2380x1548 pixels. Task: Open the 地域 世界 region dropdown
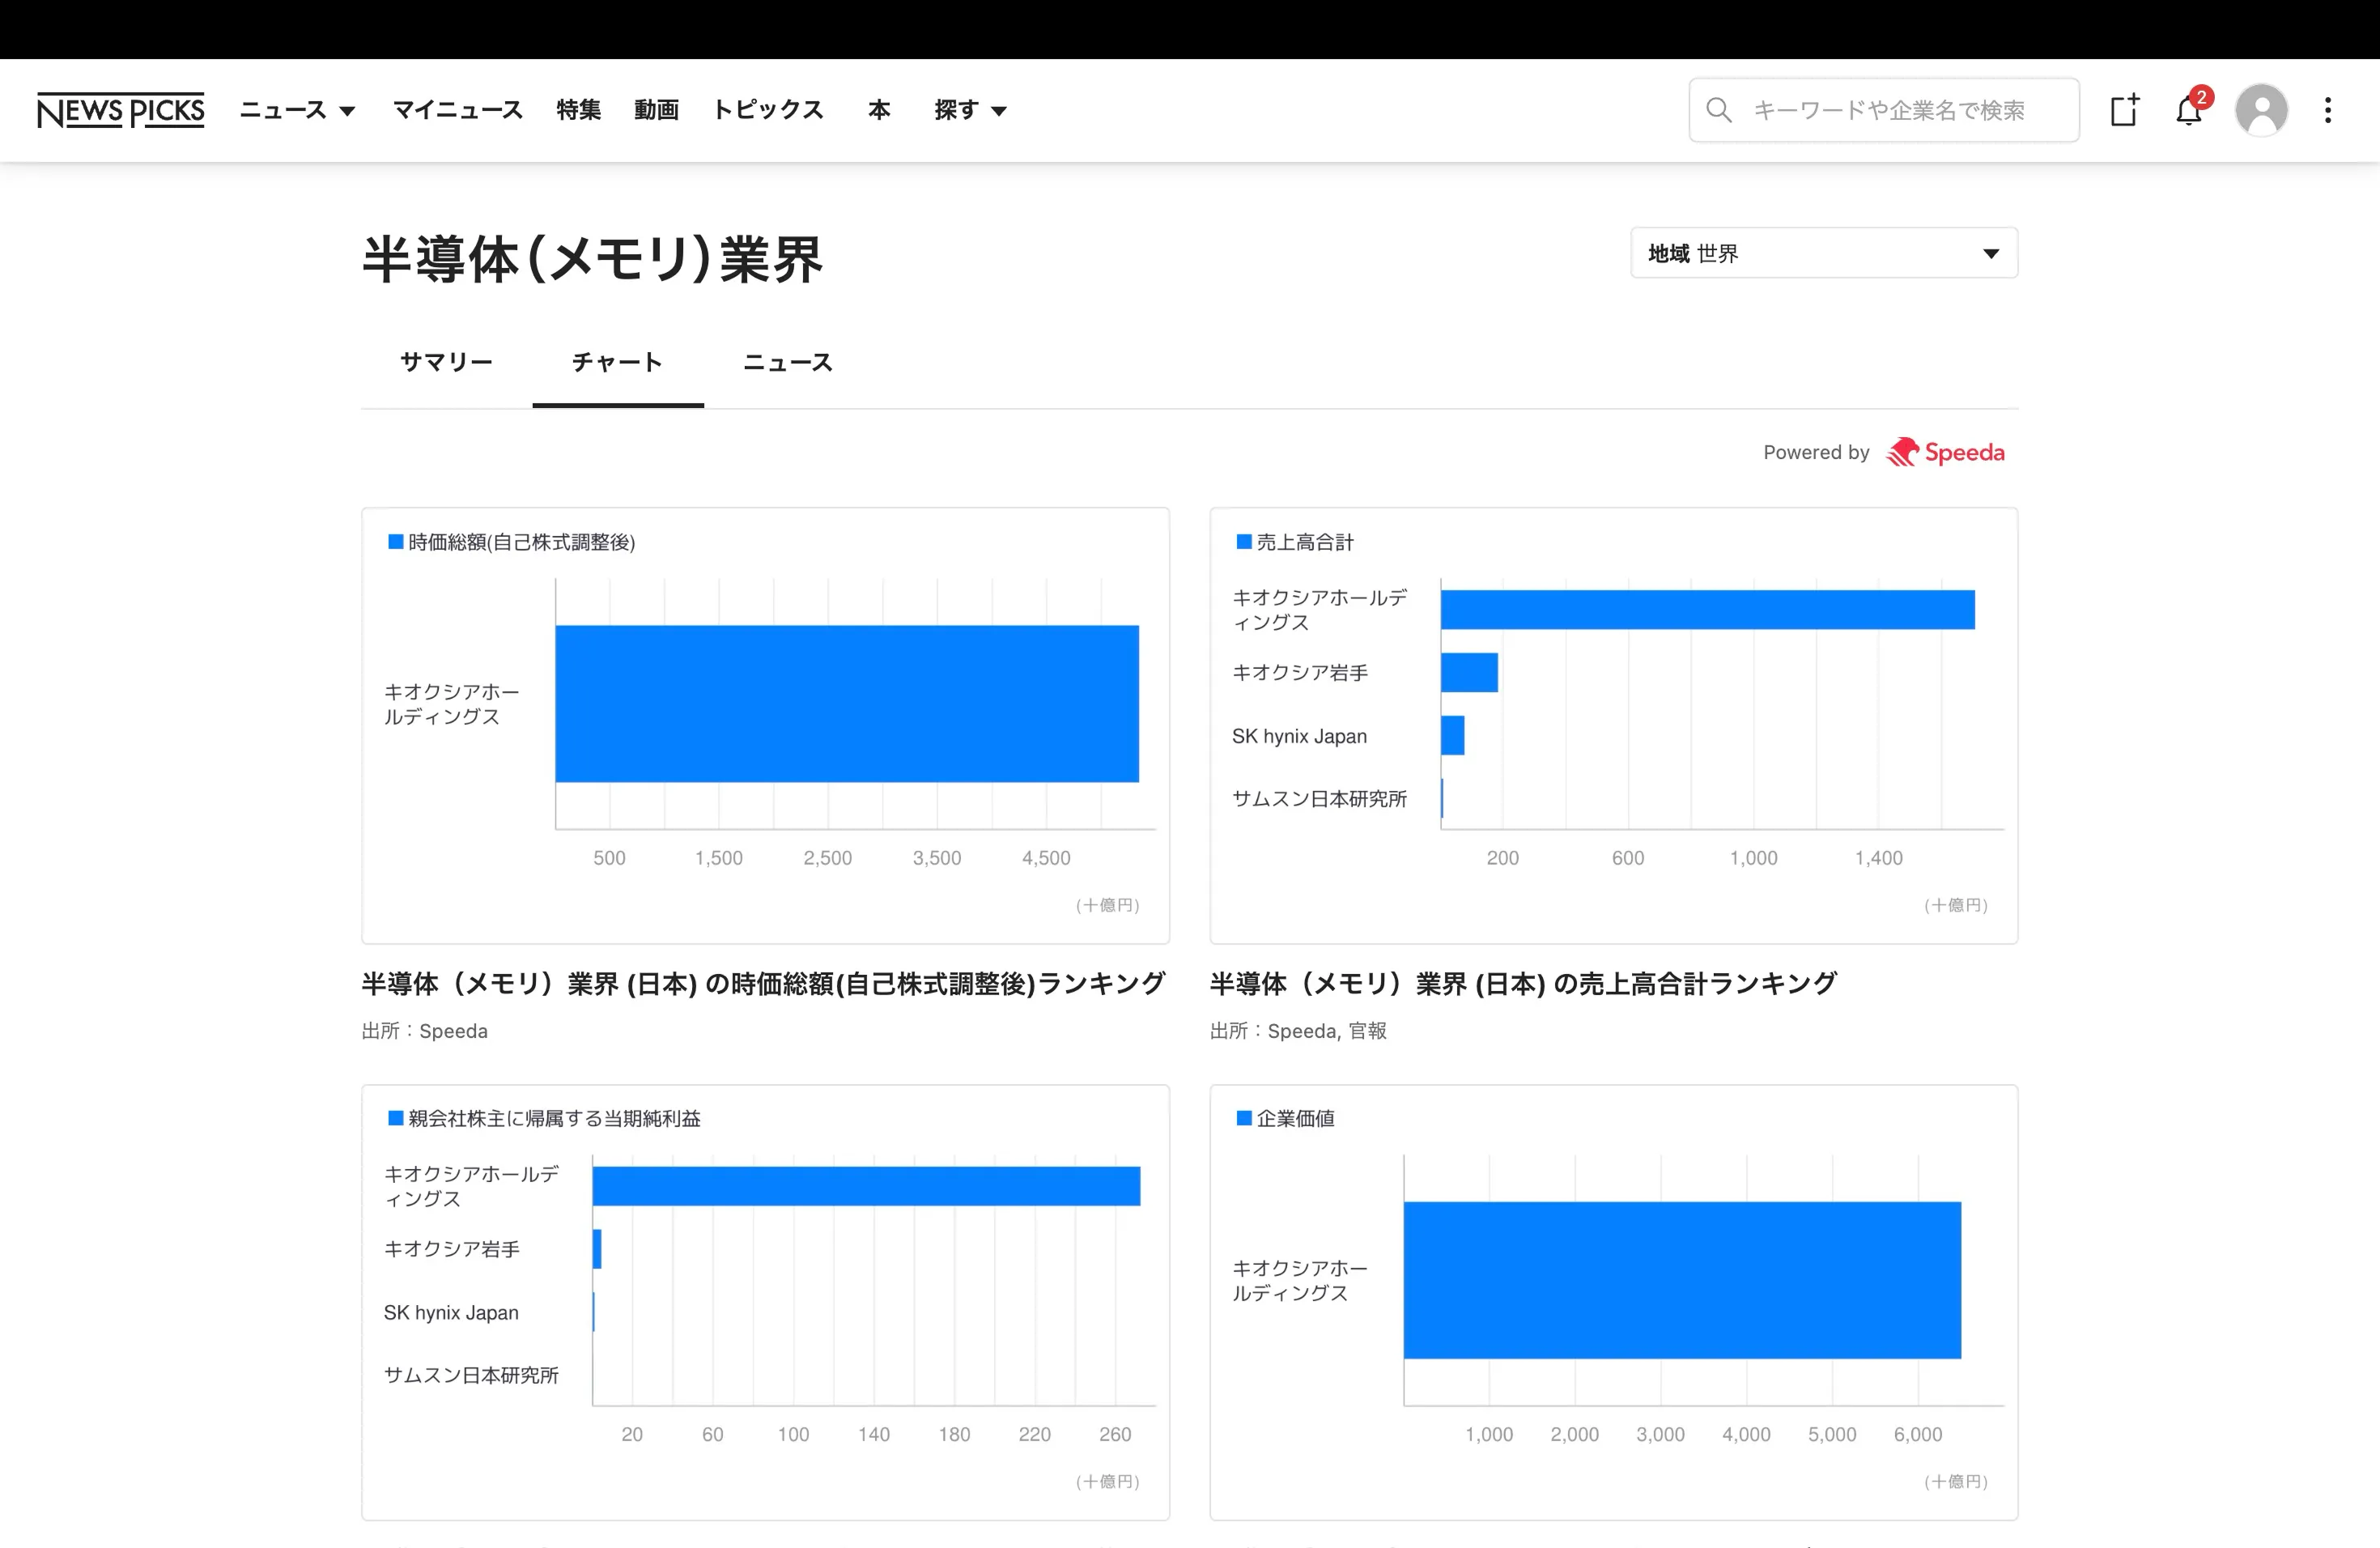[1824, 253]
